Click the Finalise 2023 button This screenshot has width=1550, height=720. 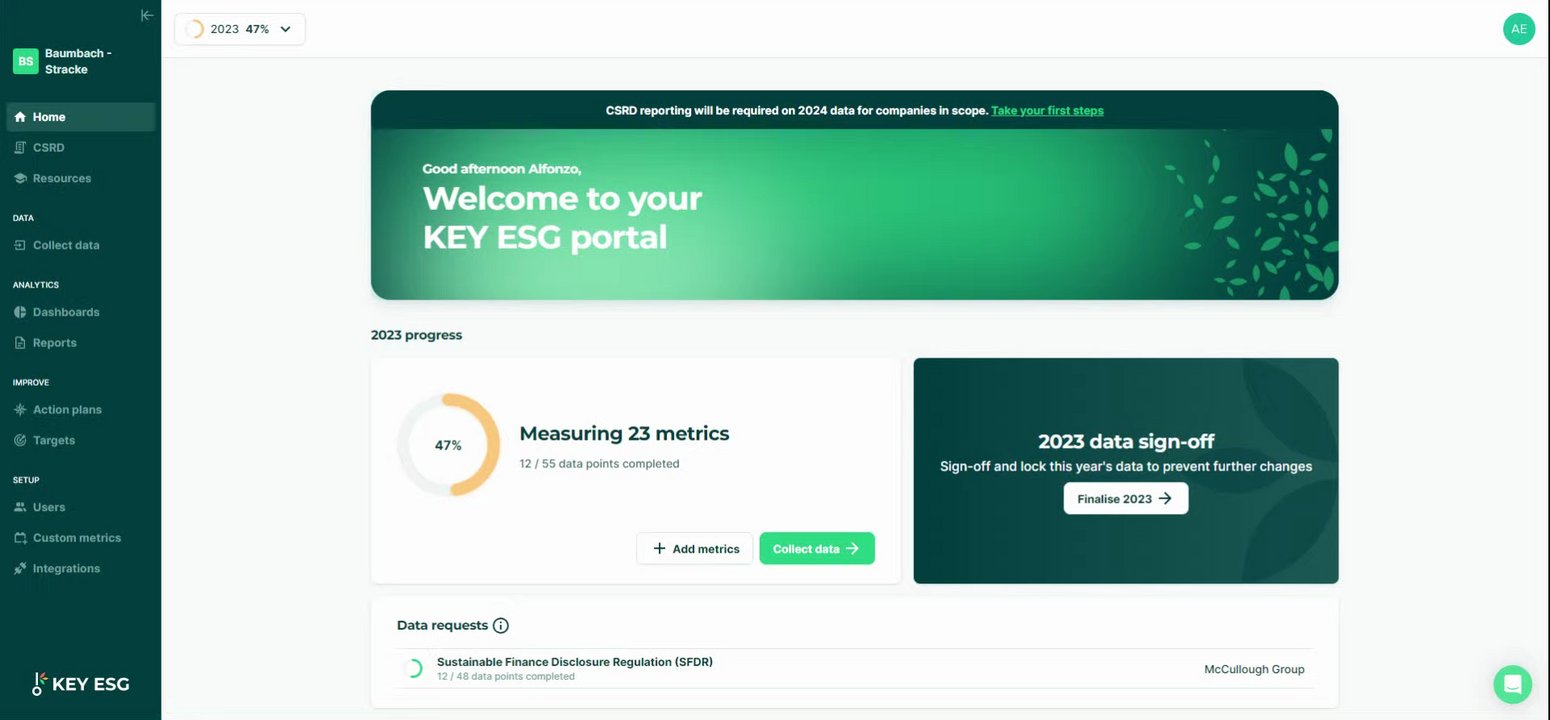tap(1125, 498)
